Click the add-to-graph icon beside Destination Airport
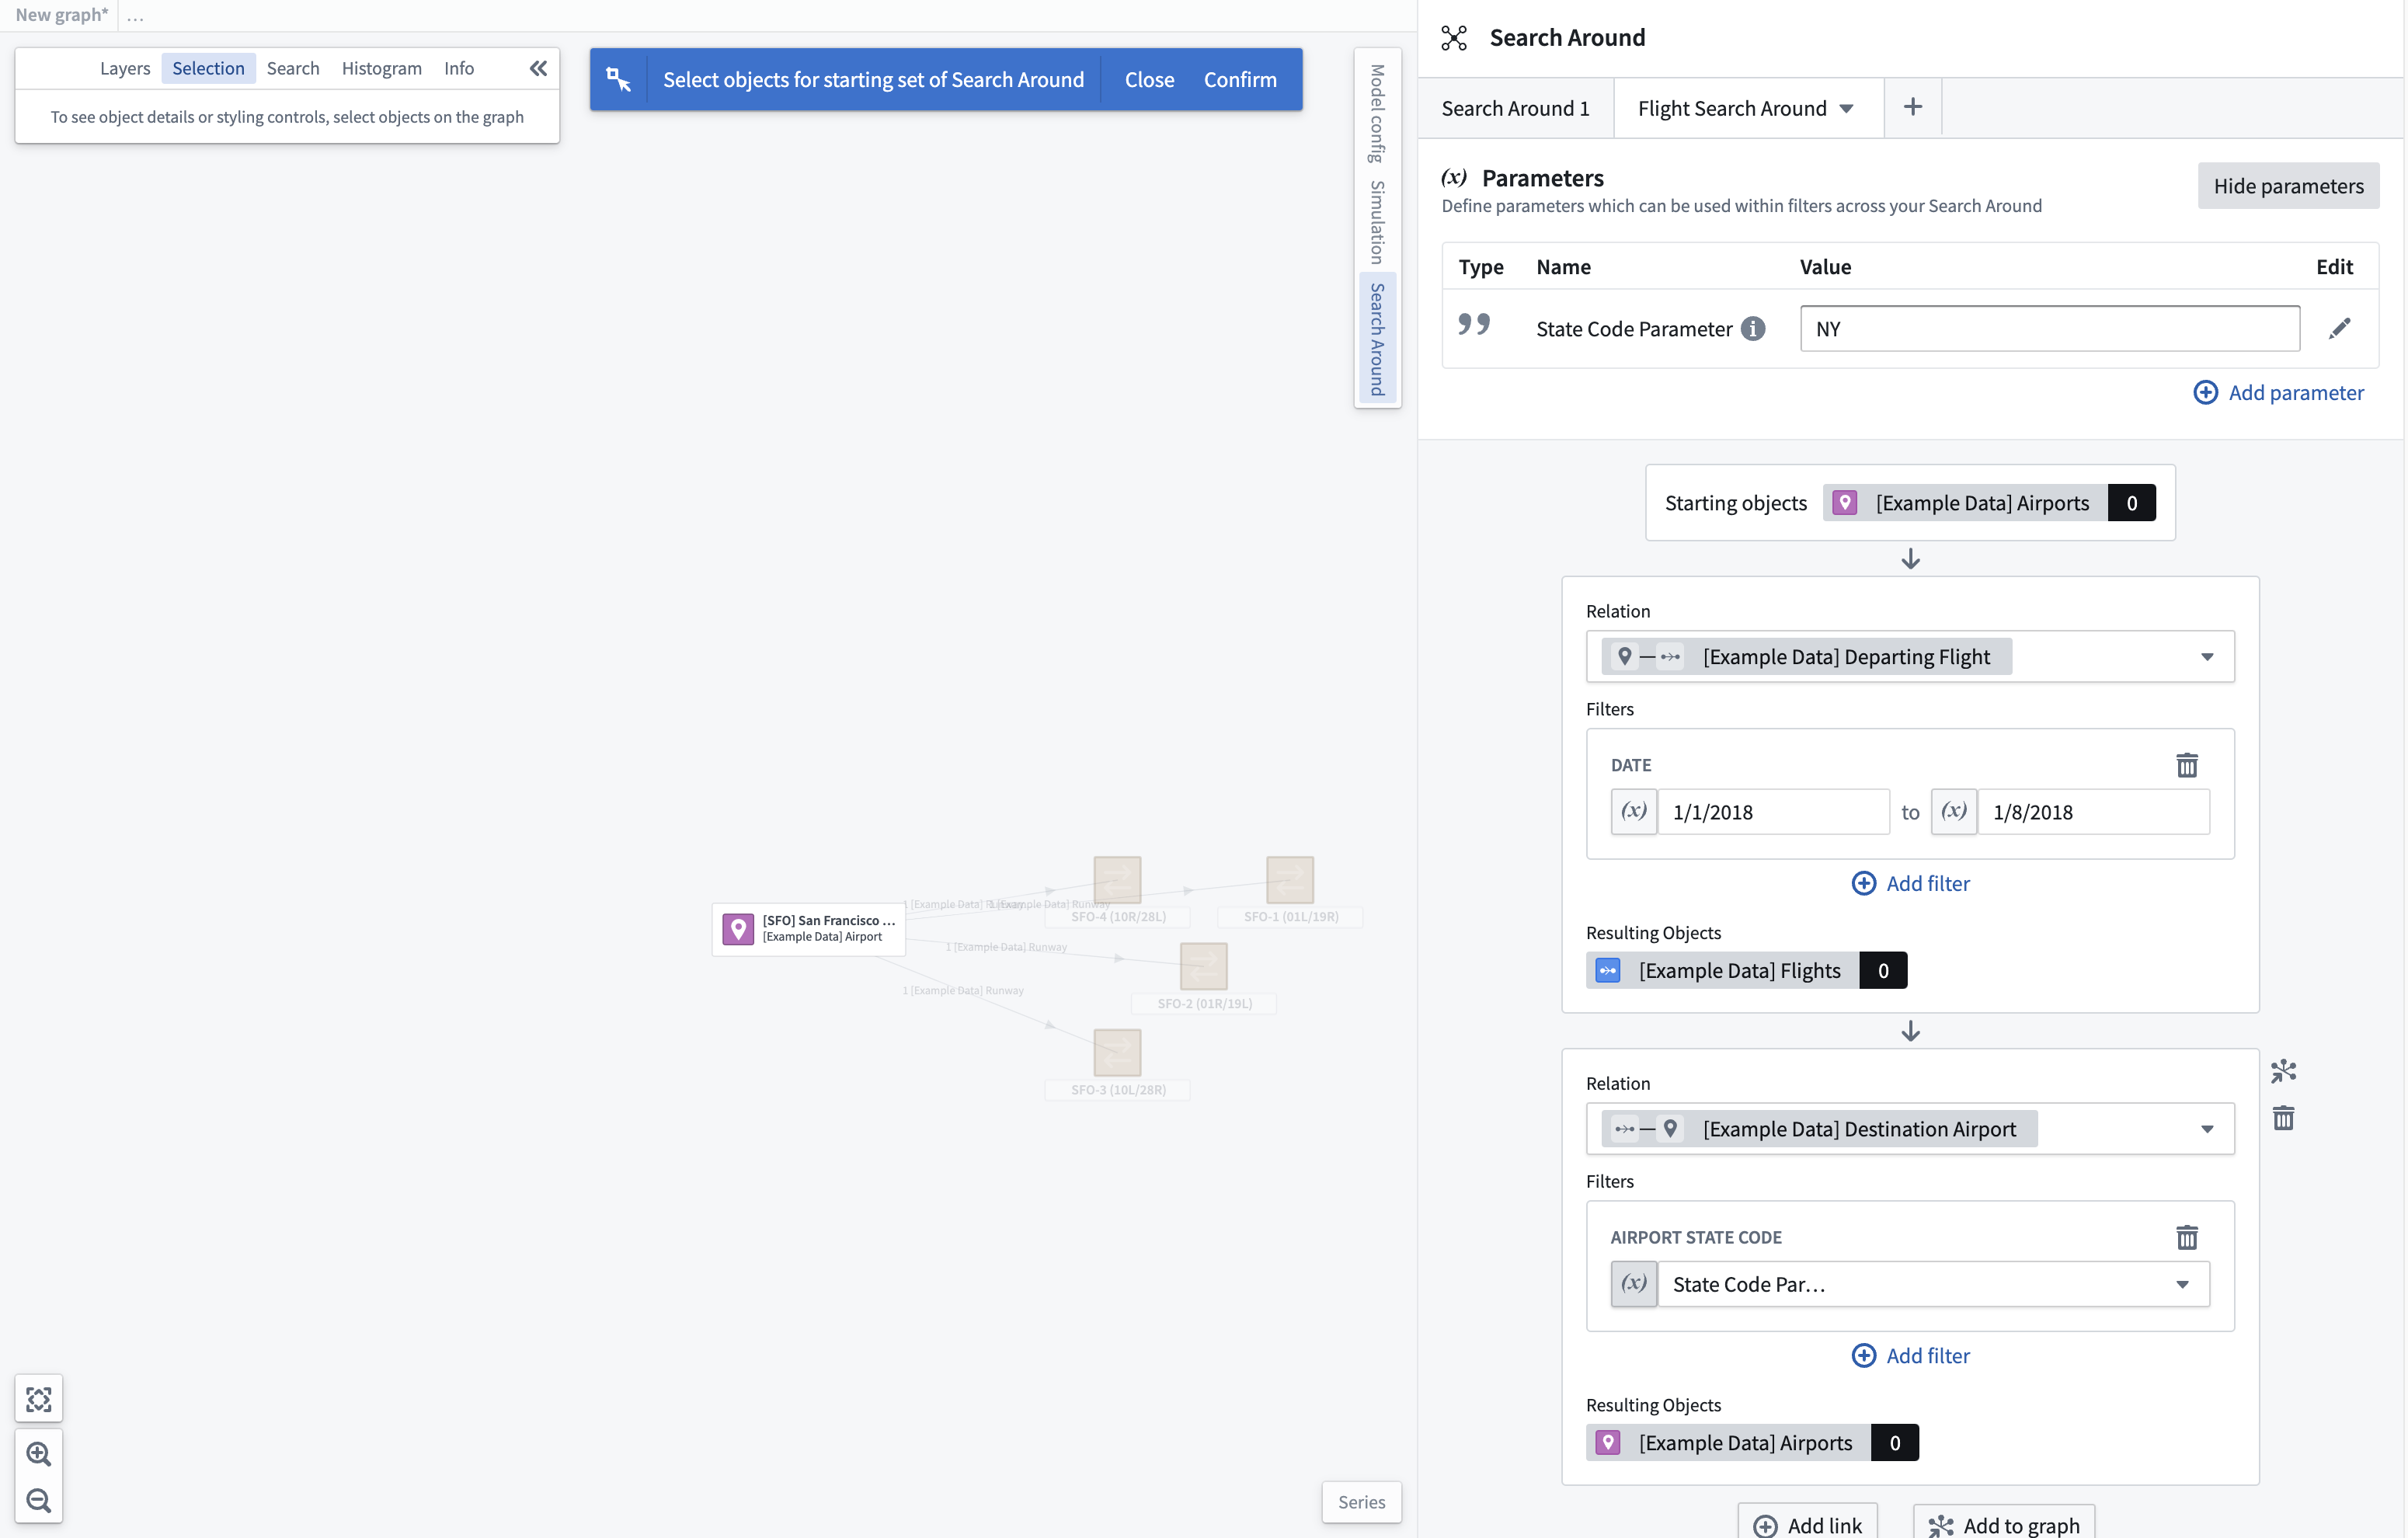This screenshot has height=1538, width=2408. point(2283,1071)
